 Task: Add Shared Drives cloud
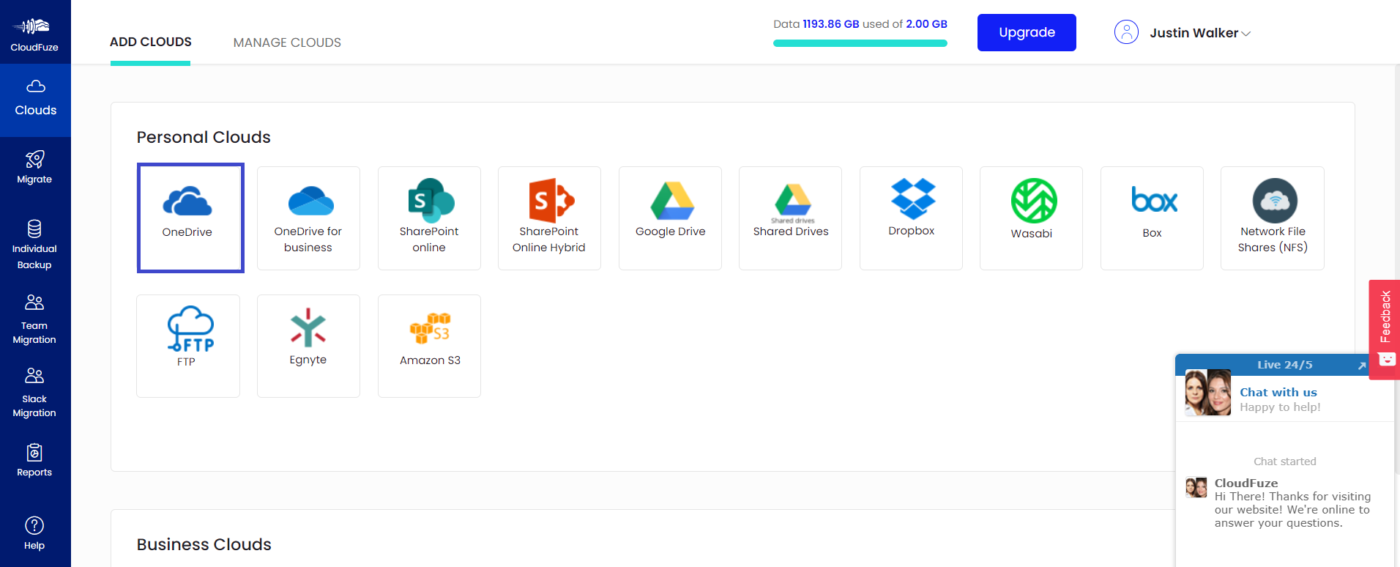point(790,218)
